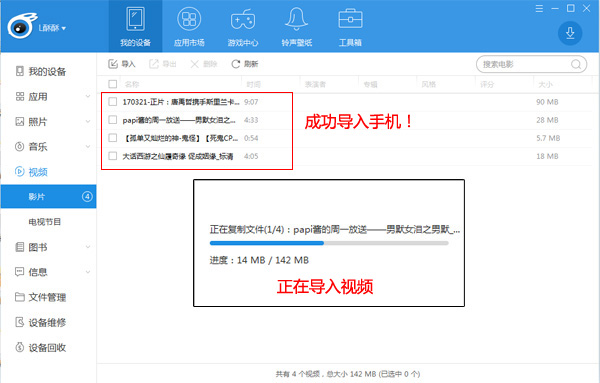The image size is (600, 383).
Task: Click the 刷新 refresh button
Action: (x=245, y=64)
